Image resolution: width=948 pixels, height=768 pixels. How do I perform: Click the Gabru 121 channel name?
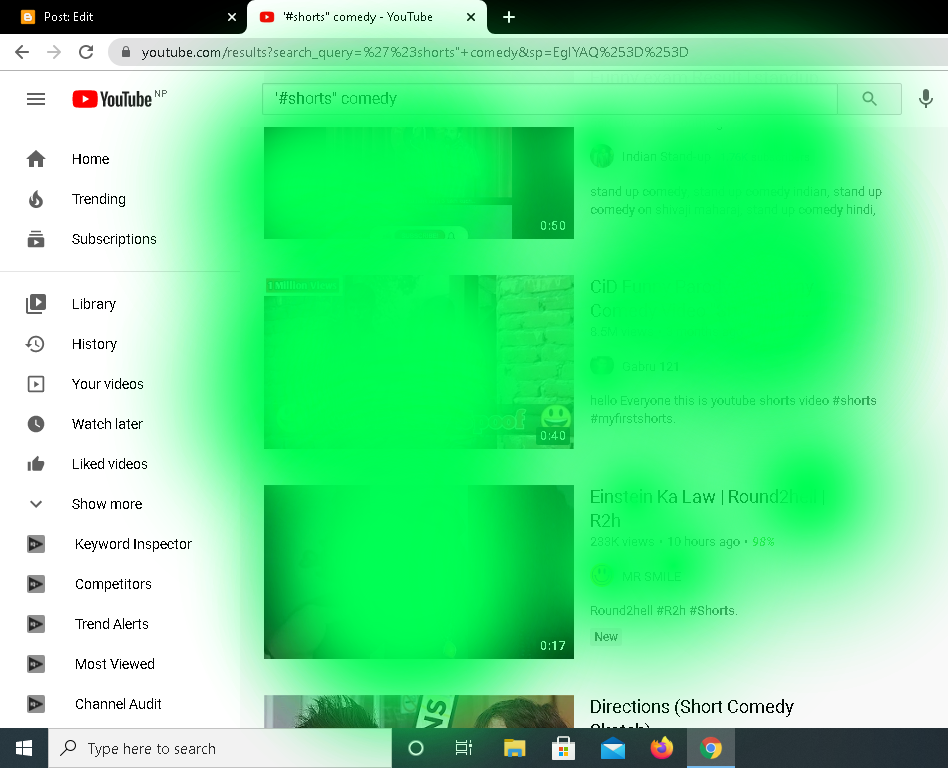650,366
